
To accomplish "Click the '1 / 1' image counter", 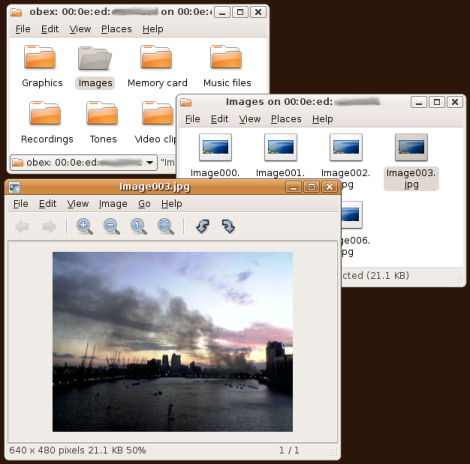I will coord(289,451).
